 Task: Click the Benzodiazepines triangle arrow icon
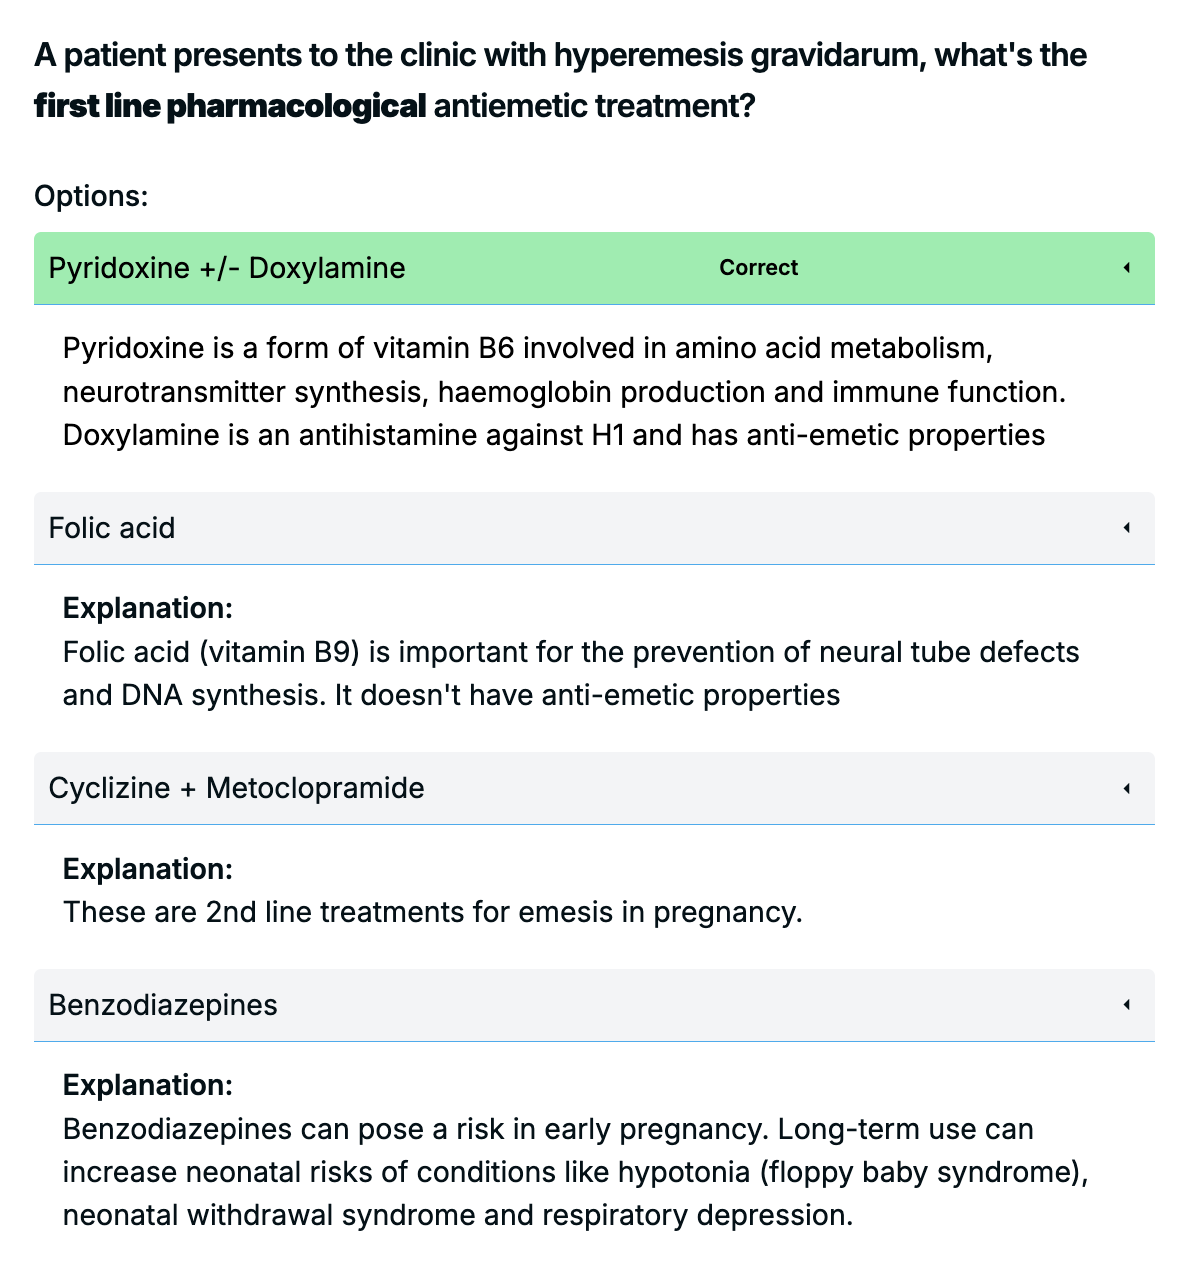tap(1126, 1005)
